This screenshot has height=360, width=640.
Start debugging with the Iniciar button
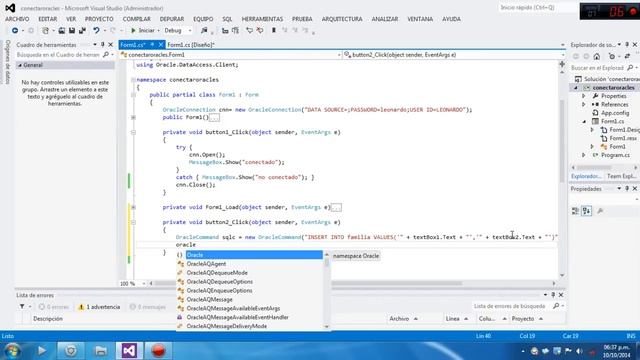point(142,31)
